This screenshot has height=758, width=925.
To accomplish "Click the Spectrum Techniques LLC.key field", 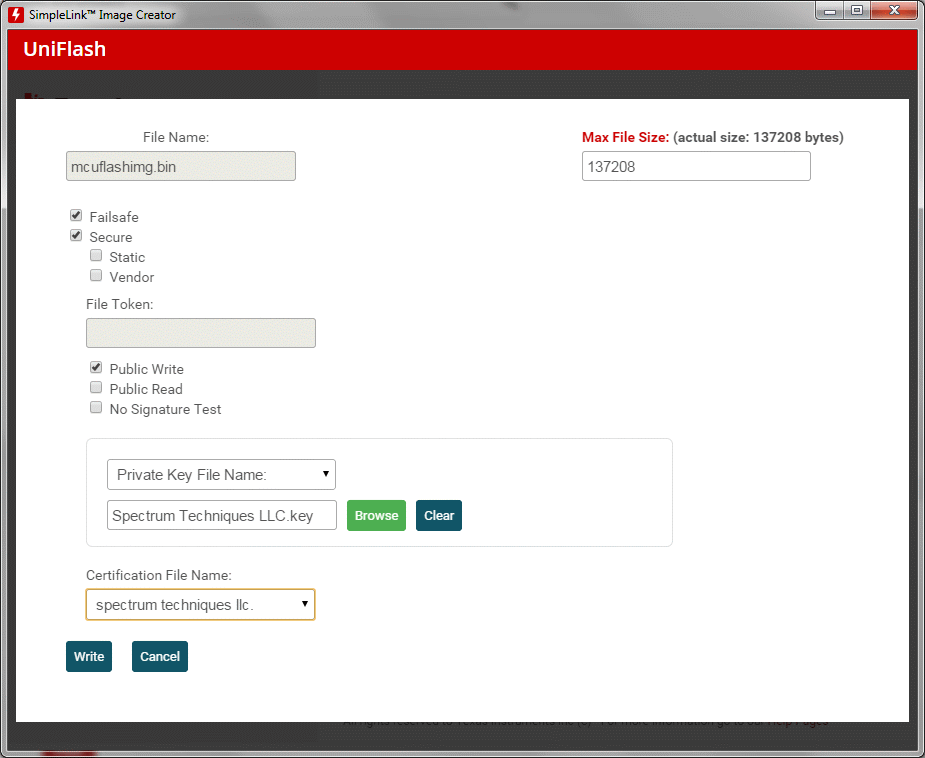I will pos(222,515).
